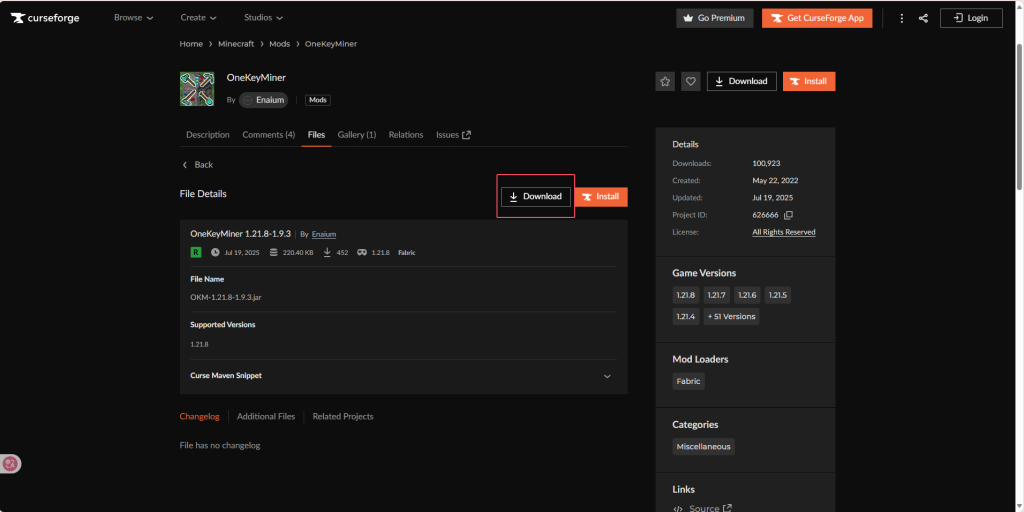The width and height of the screenshot is (1024, 512).
Task: Click the back arrow beside Back
Action: [x=185, y=164]
